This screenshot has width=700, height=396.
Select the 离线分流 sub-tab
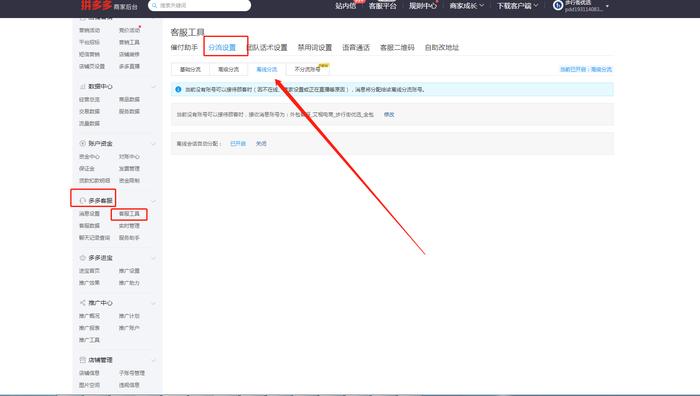[x=267, y=69]
